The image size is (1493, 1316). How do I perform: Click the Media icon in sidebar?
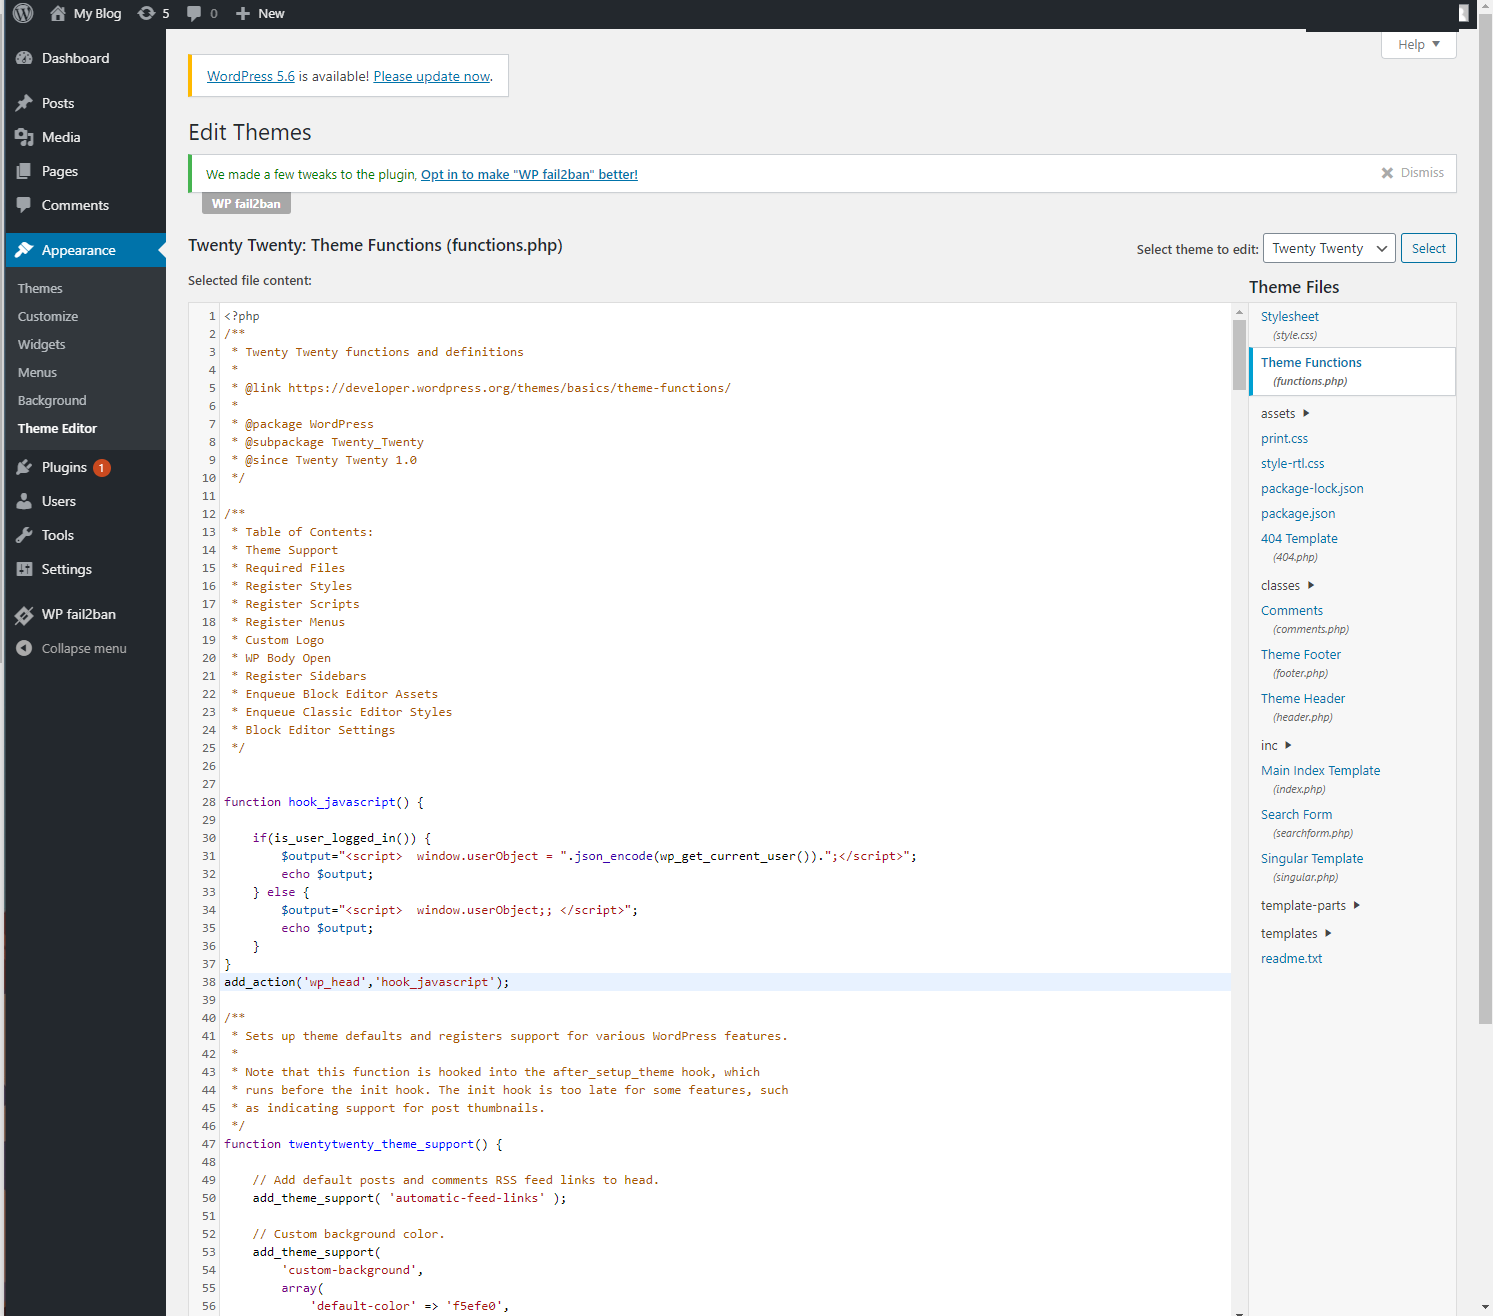[x=24, y=137]
